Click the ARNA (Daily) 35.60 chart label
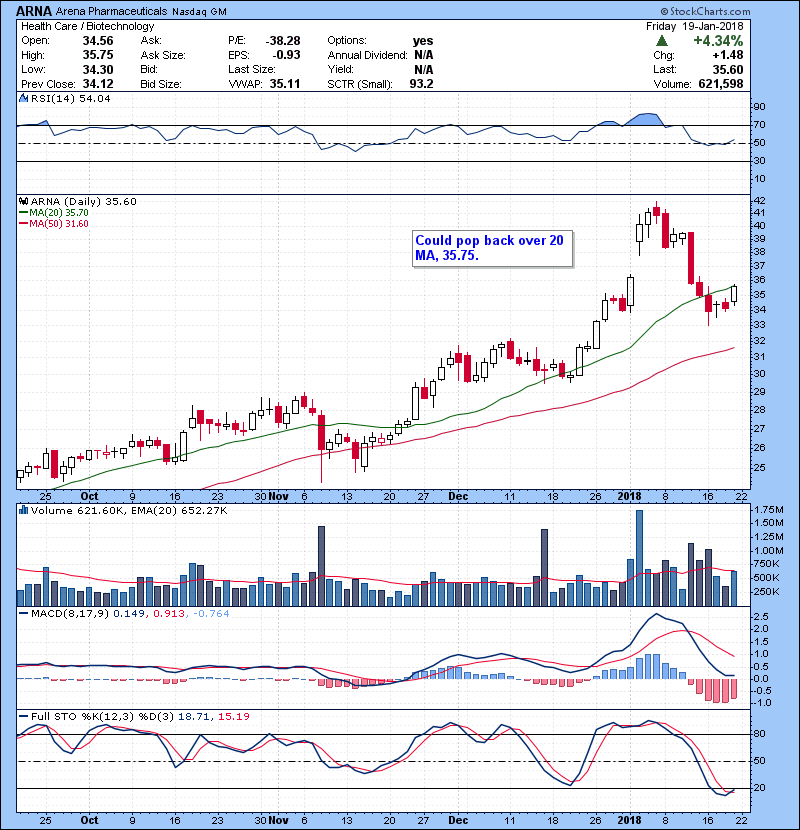Screen dimensions: 800x830 point(84,202)
